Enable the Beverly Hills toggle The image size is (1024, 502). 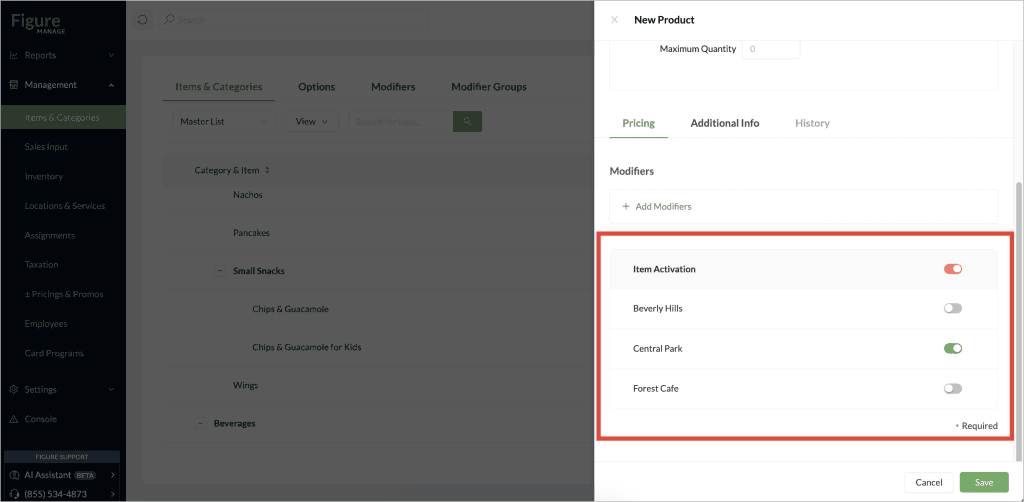coord(953,308)
